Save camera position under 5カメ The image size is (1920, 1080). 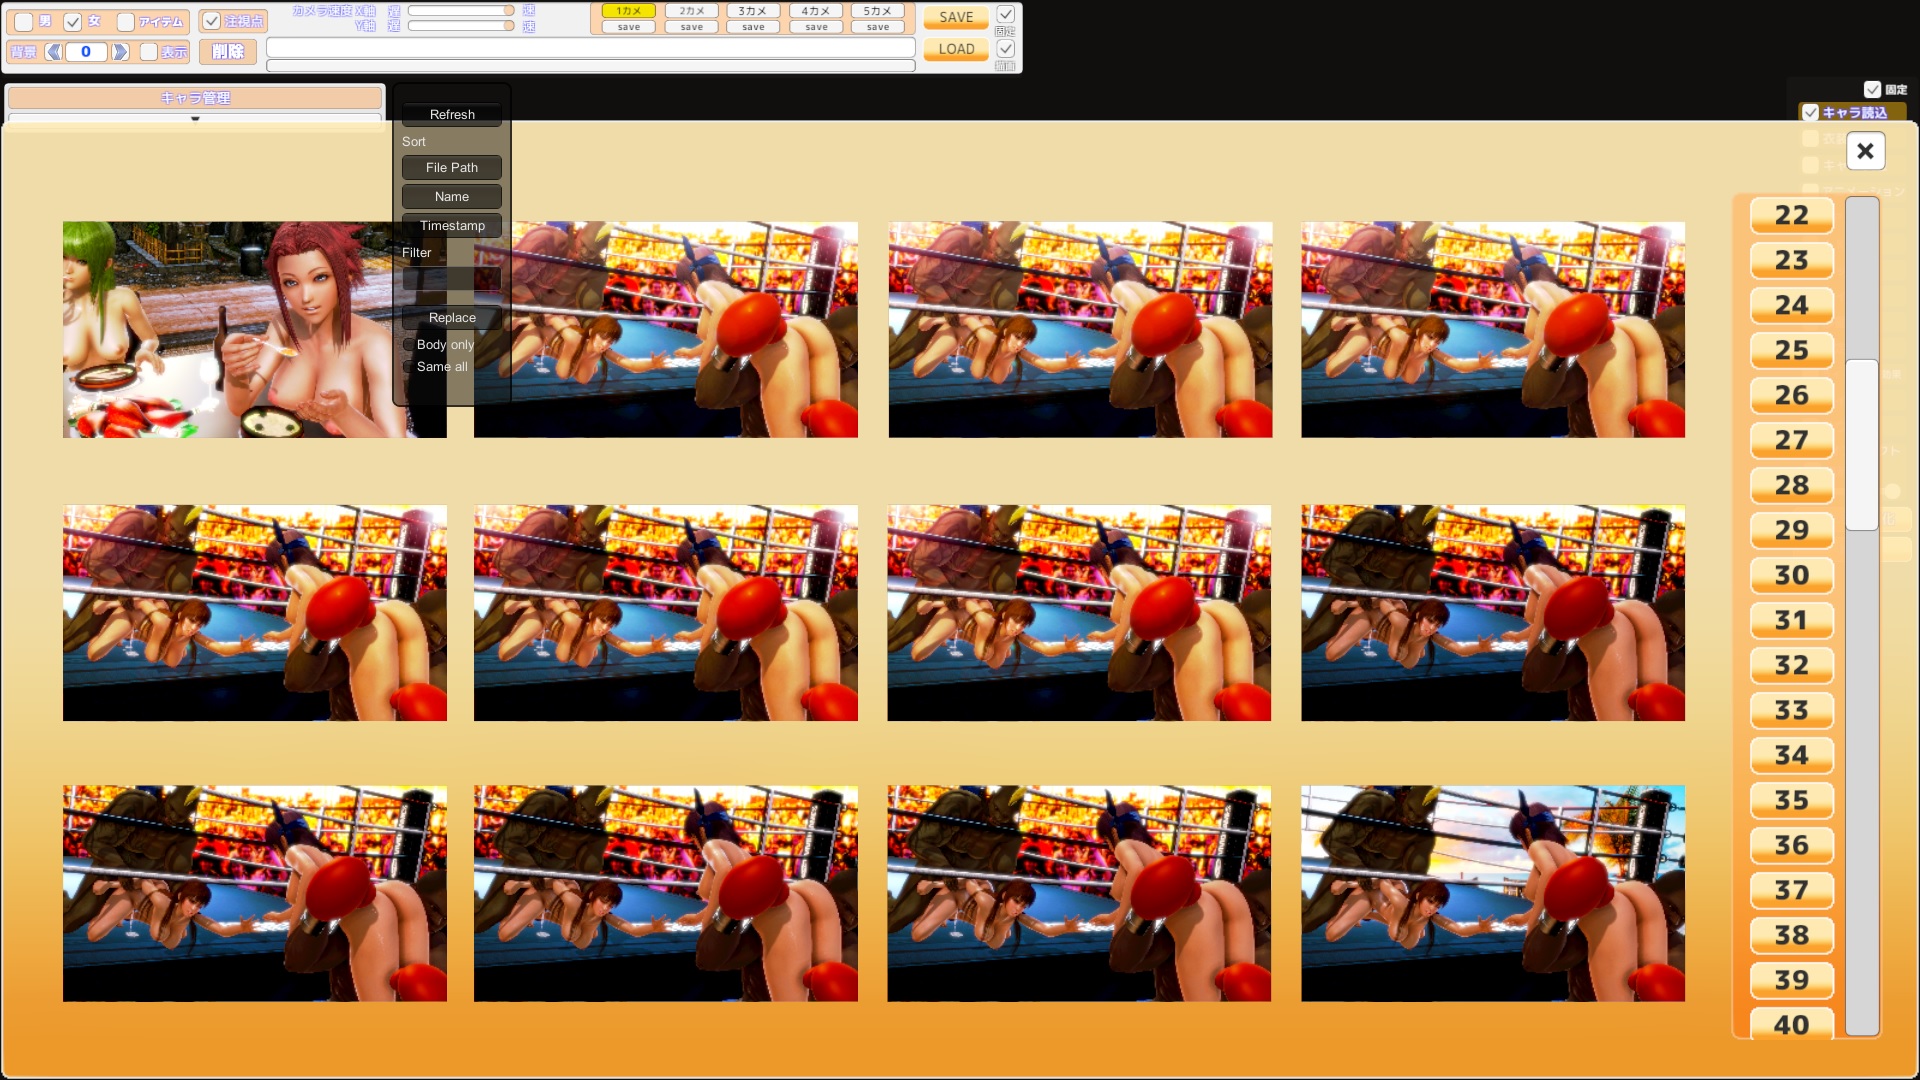[x=878, y=27]
